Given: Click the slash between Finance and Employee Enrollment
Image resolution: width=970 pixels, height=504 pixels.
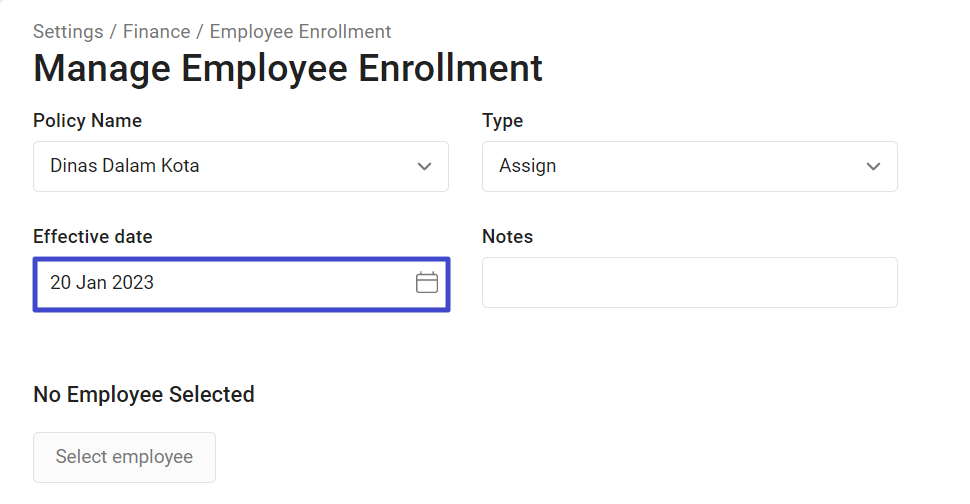Looking at the screenshot, I should click(200, 32).
